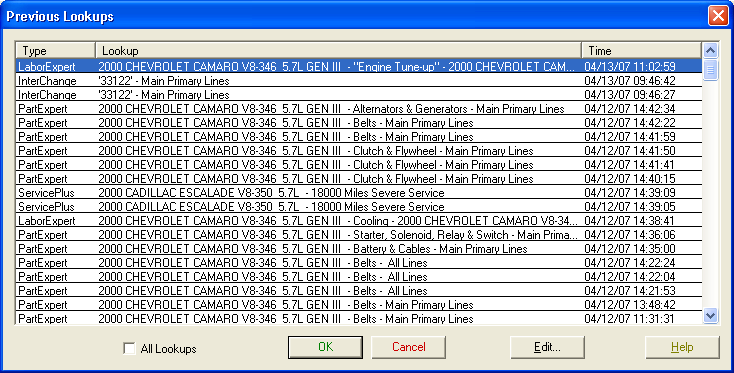Open the Edit... option
This screenshot has height=373, width=734.
pos(547,347)
